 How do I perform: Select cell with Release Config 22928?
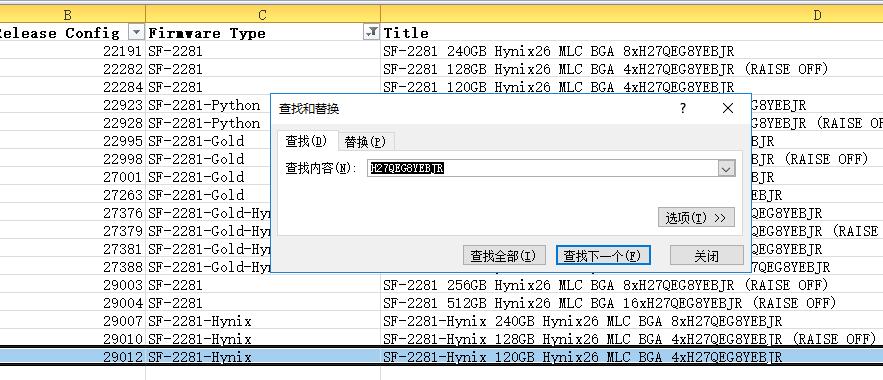point(73,123)
